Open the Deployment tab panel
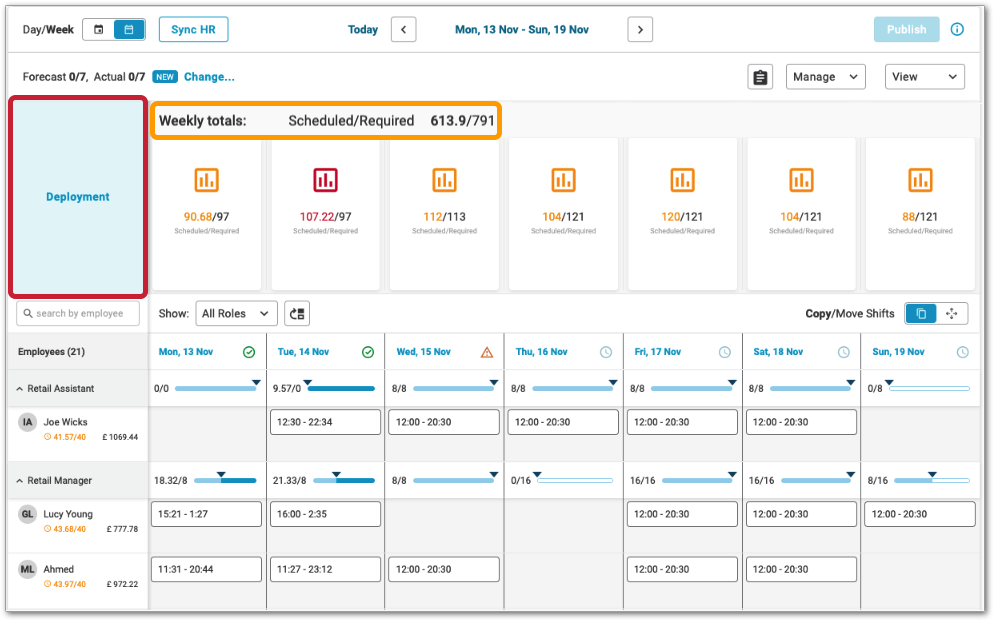 tap(78, 197)
